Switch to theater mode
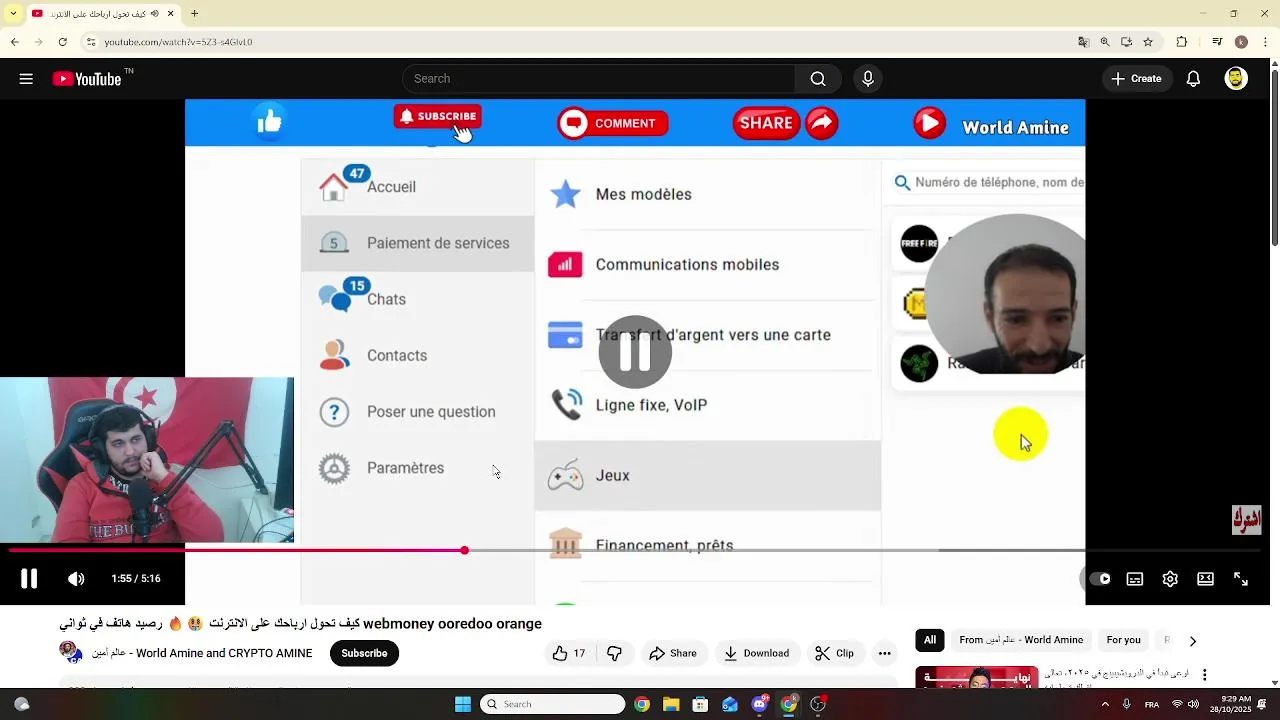The height and width of the screenshot is (720, 1280). (1206, 579)
